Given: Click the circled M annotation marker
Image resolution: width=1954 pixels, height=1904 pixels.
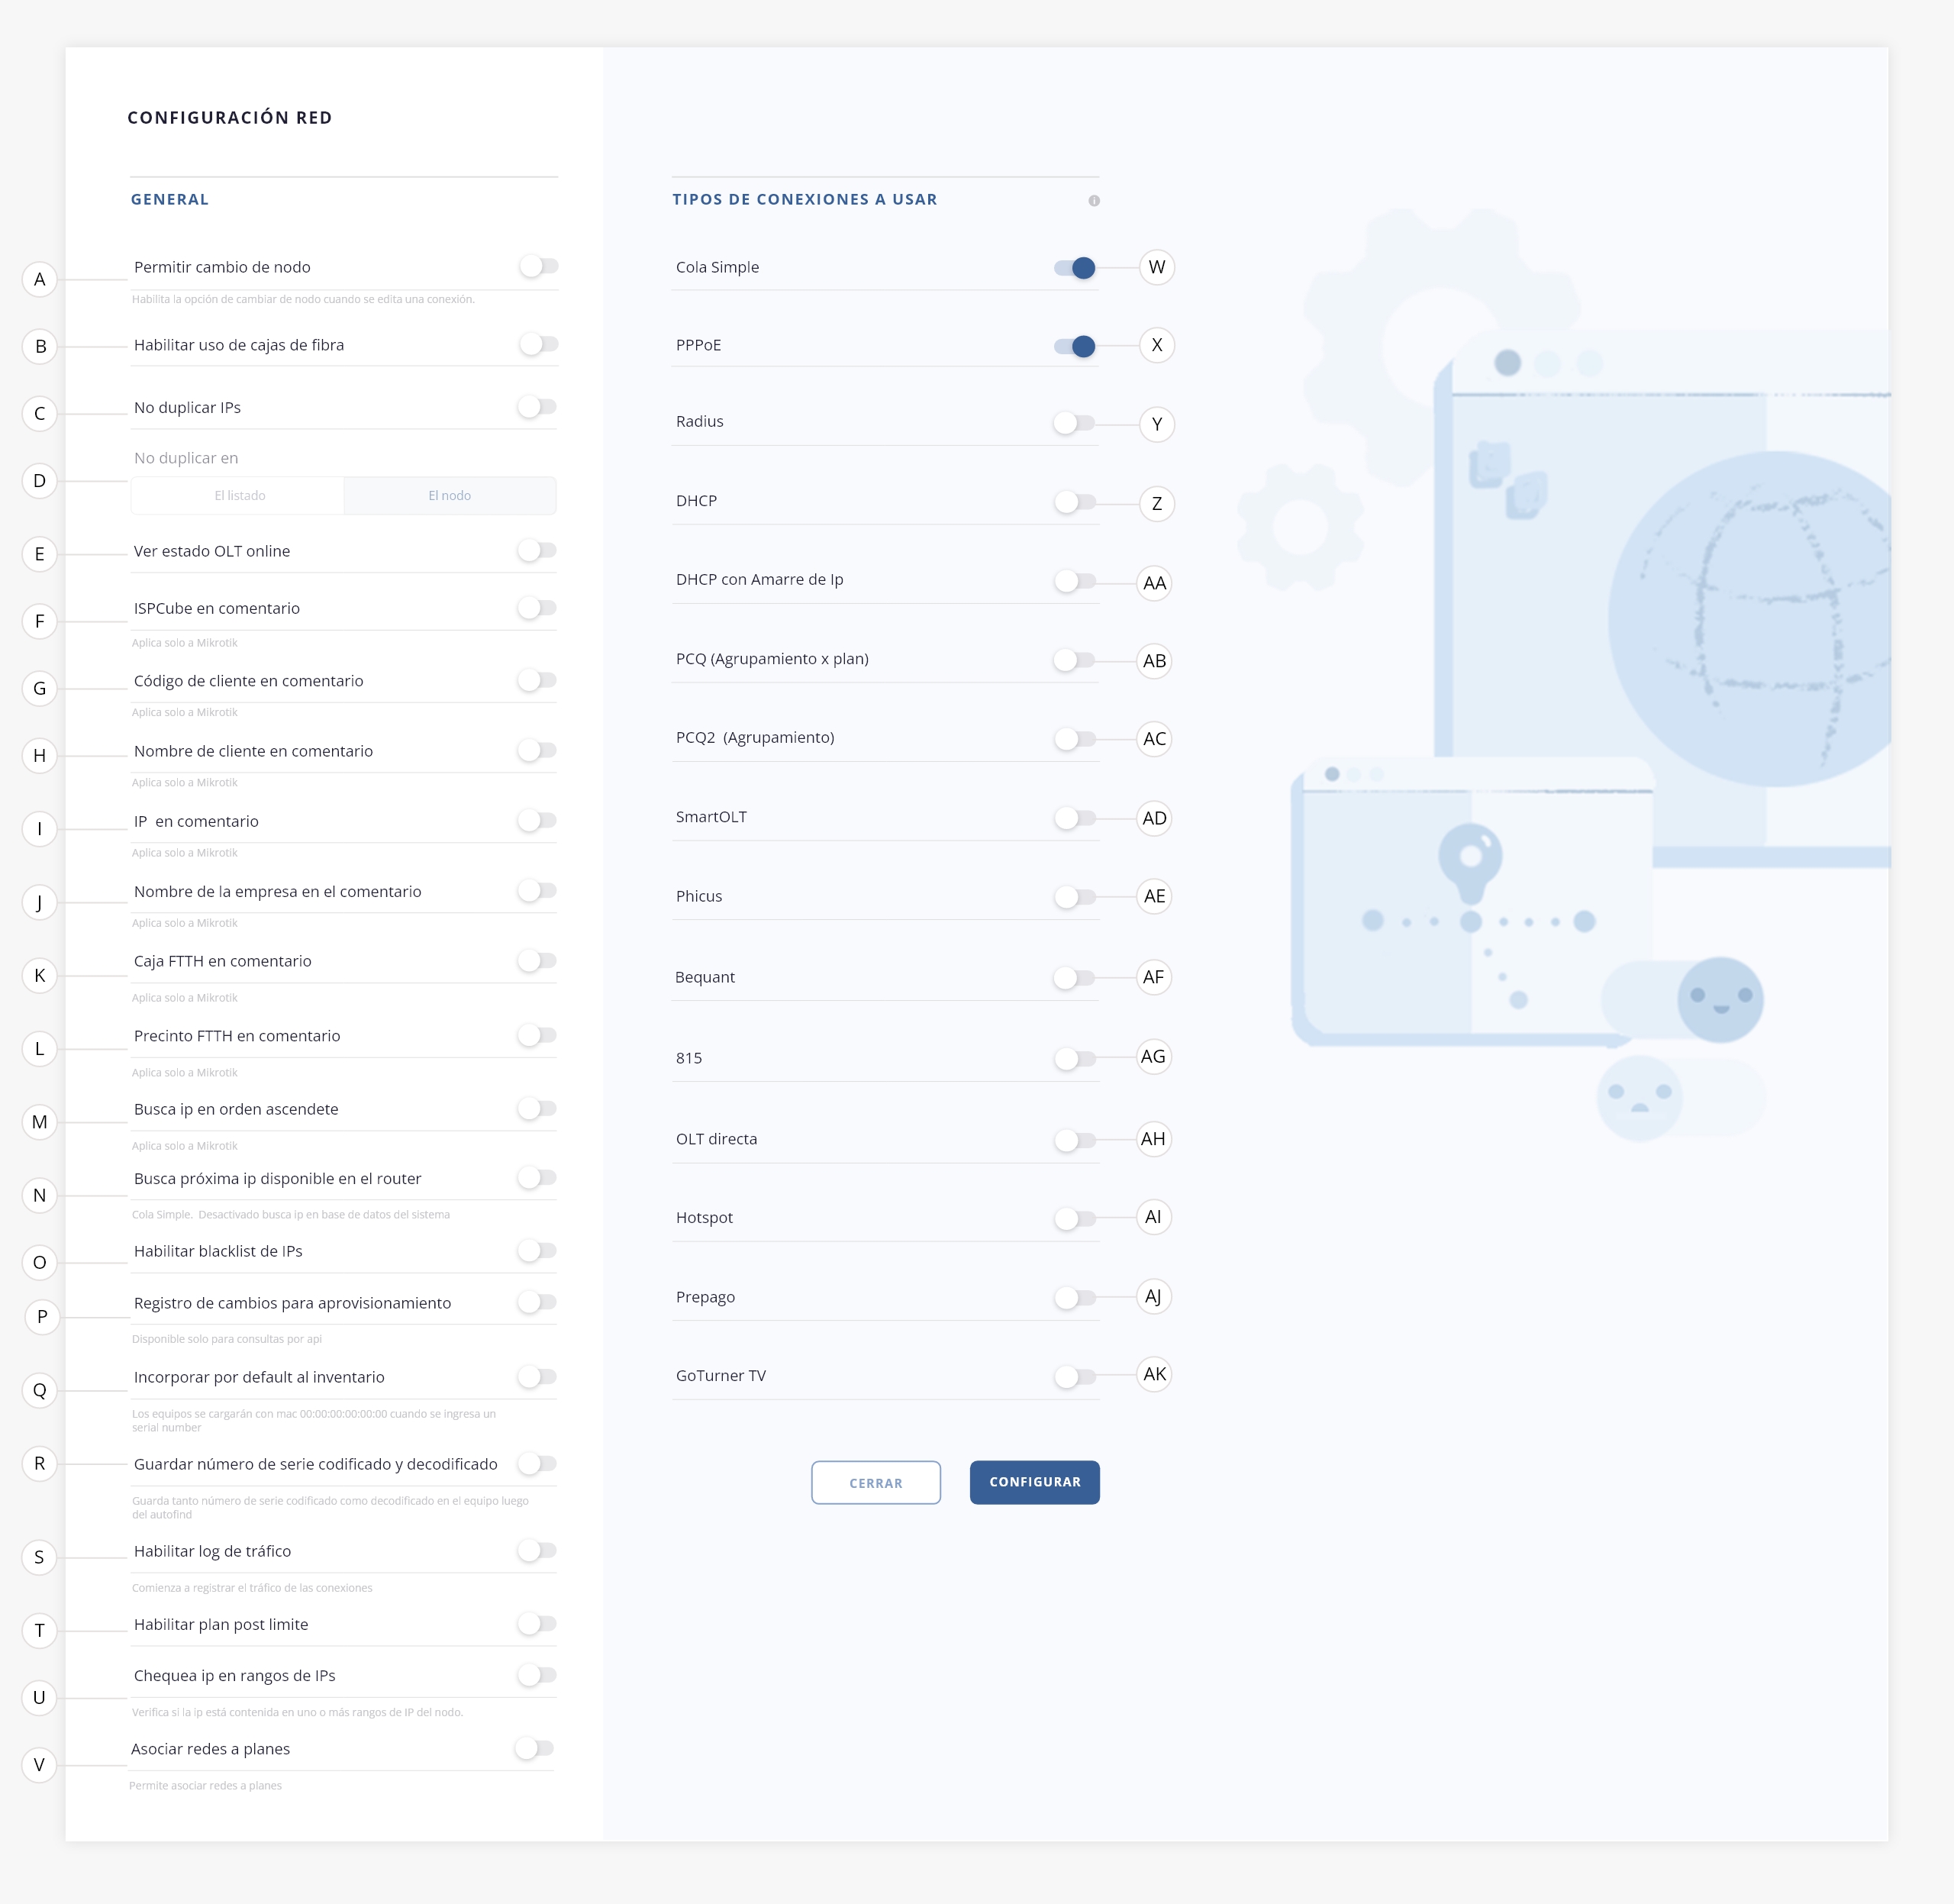Looking at the screenshot, I should (x=40, y=1122).
